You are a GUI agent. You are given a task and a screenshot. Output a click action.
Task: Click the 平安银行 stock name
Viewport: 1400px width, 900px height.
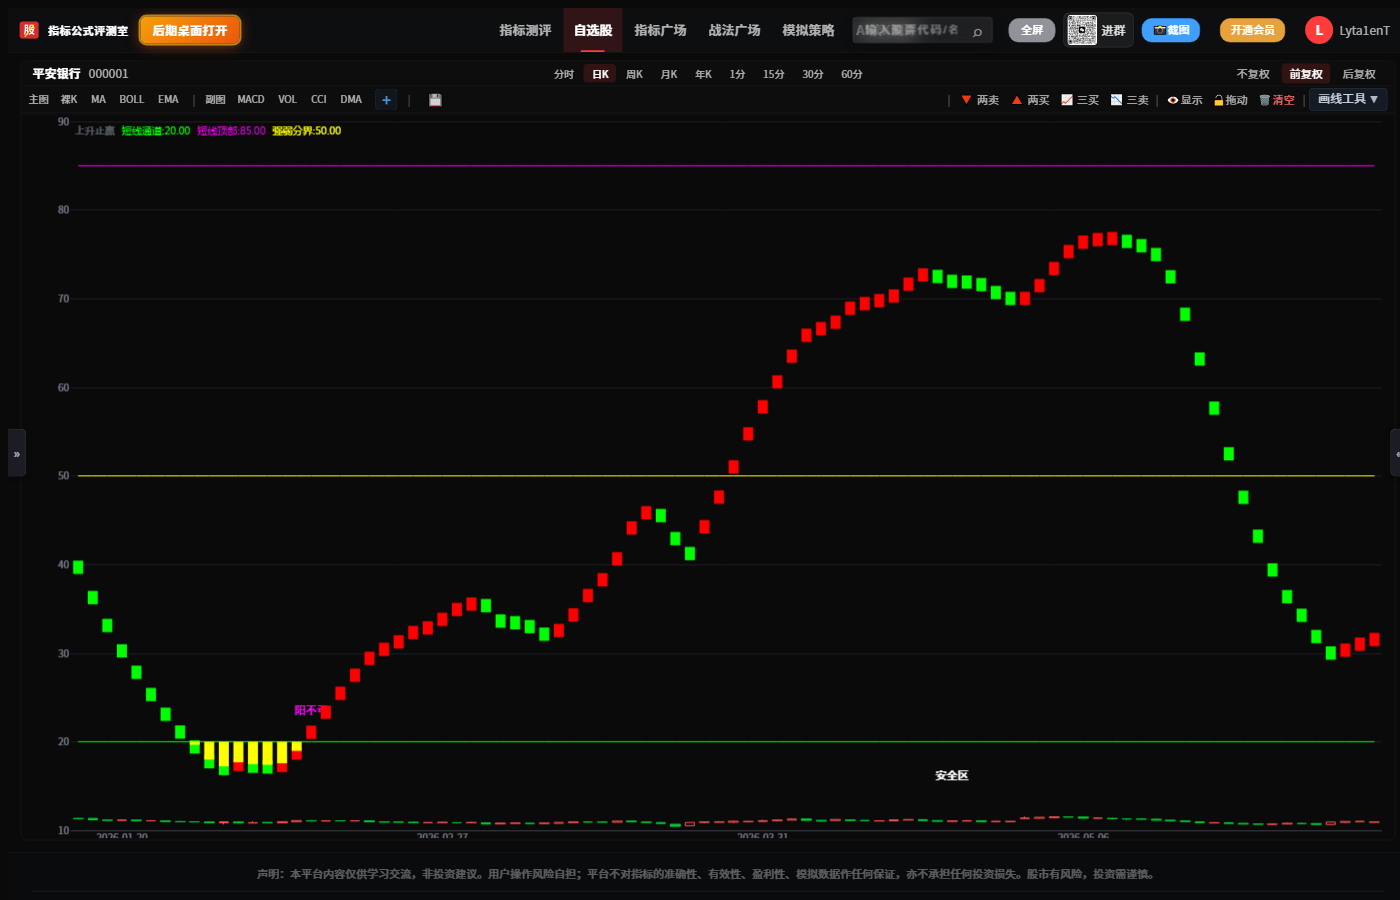tap(56, 74)
